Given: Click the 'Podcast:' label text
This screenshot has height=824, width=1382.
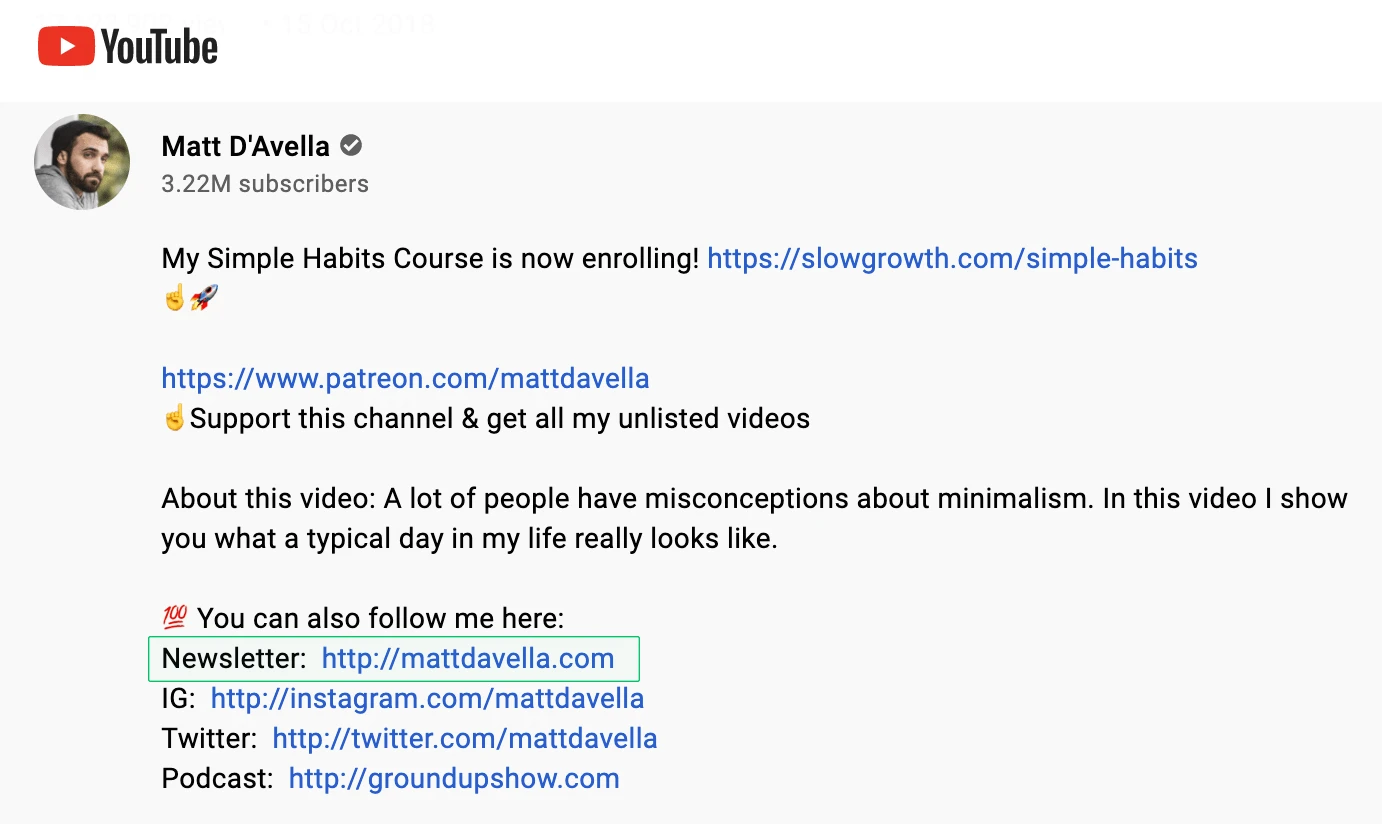Looking at the screenshot, I should point(217,778).
